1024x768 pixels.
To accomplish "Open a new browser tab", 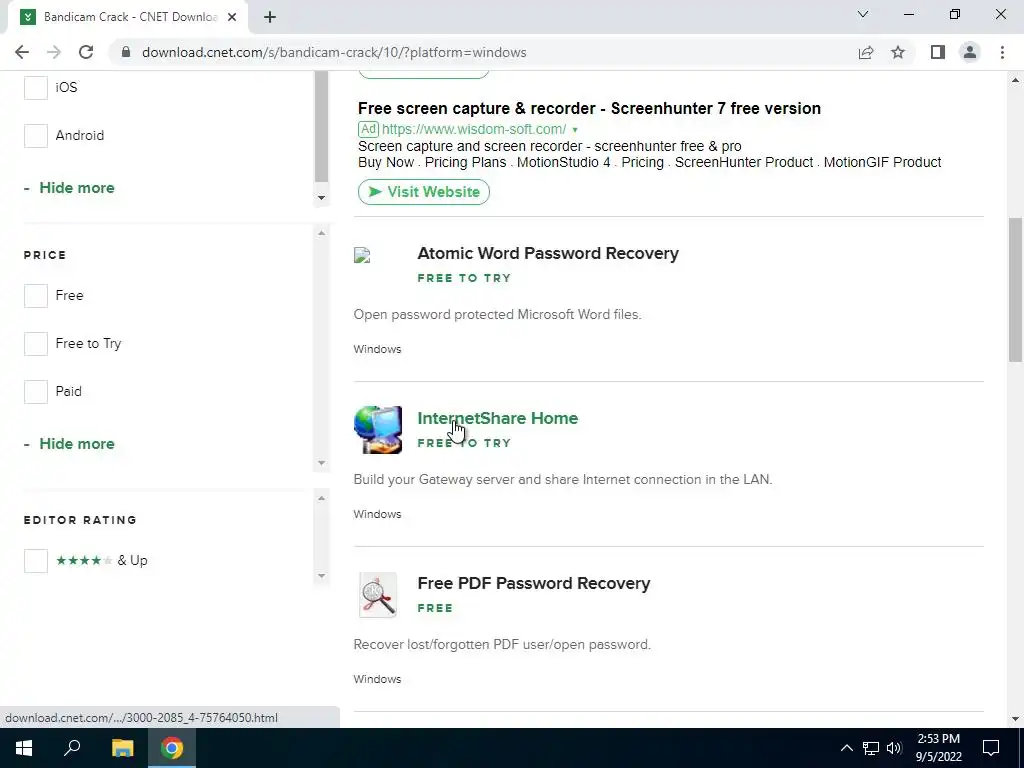I will point(270,17).
